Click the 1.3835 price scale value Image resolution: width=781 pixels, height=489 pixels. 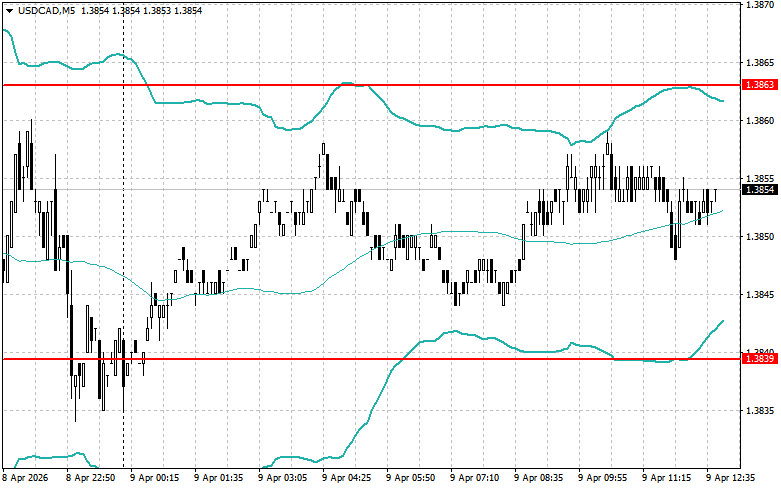point(760,411)
